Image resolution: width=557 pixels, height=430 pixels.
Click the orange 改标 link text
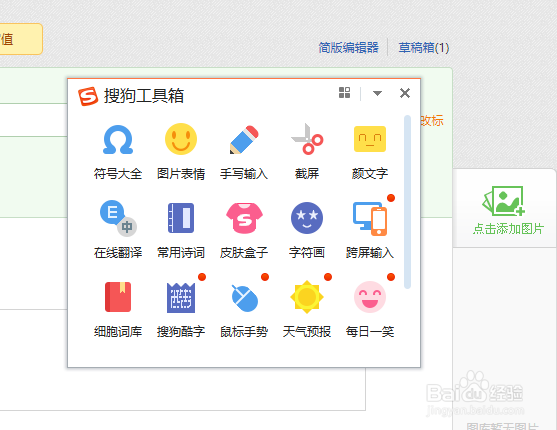(432, 120)
